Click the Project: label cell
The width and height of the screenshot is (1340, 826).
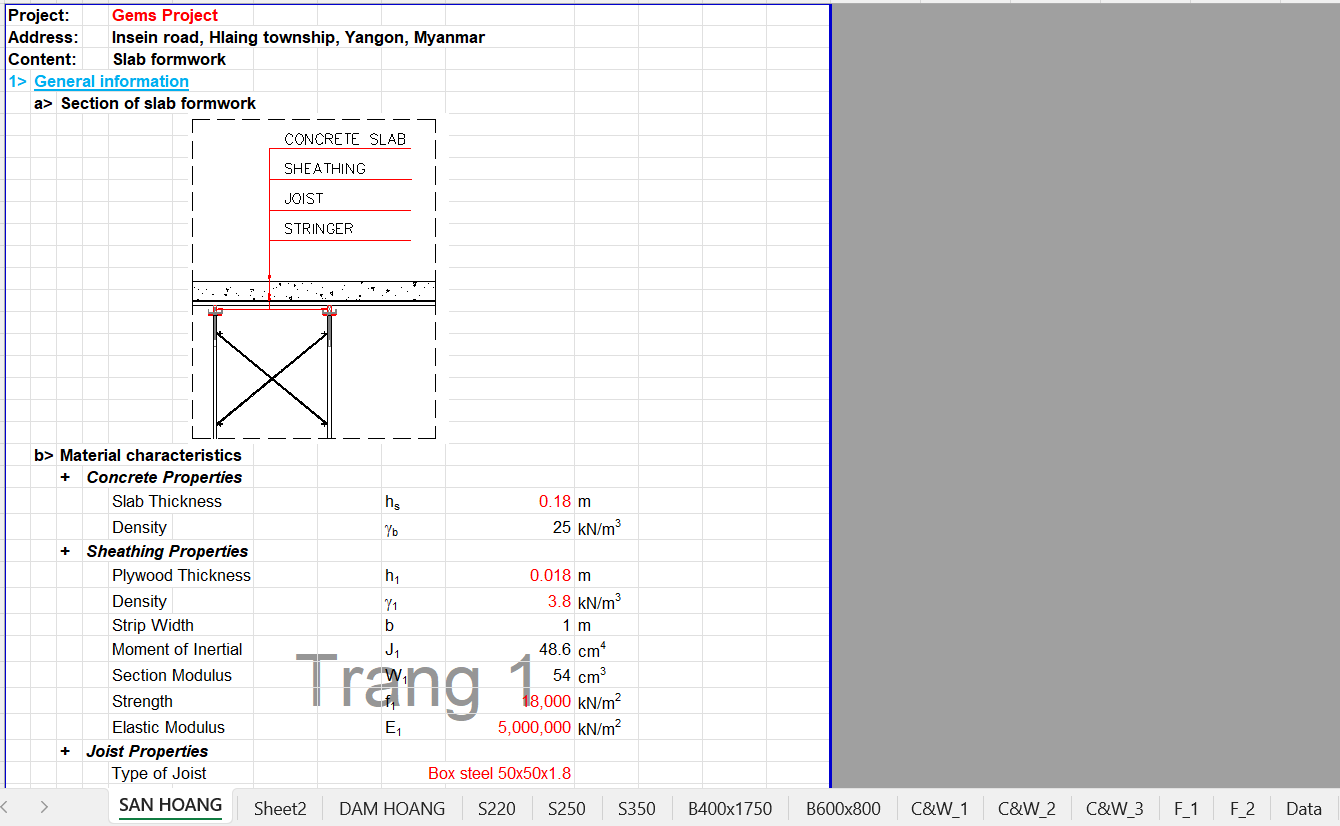click(39, 15)
